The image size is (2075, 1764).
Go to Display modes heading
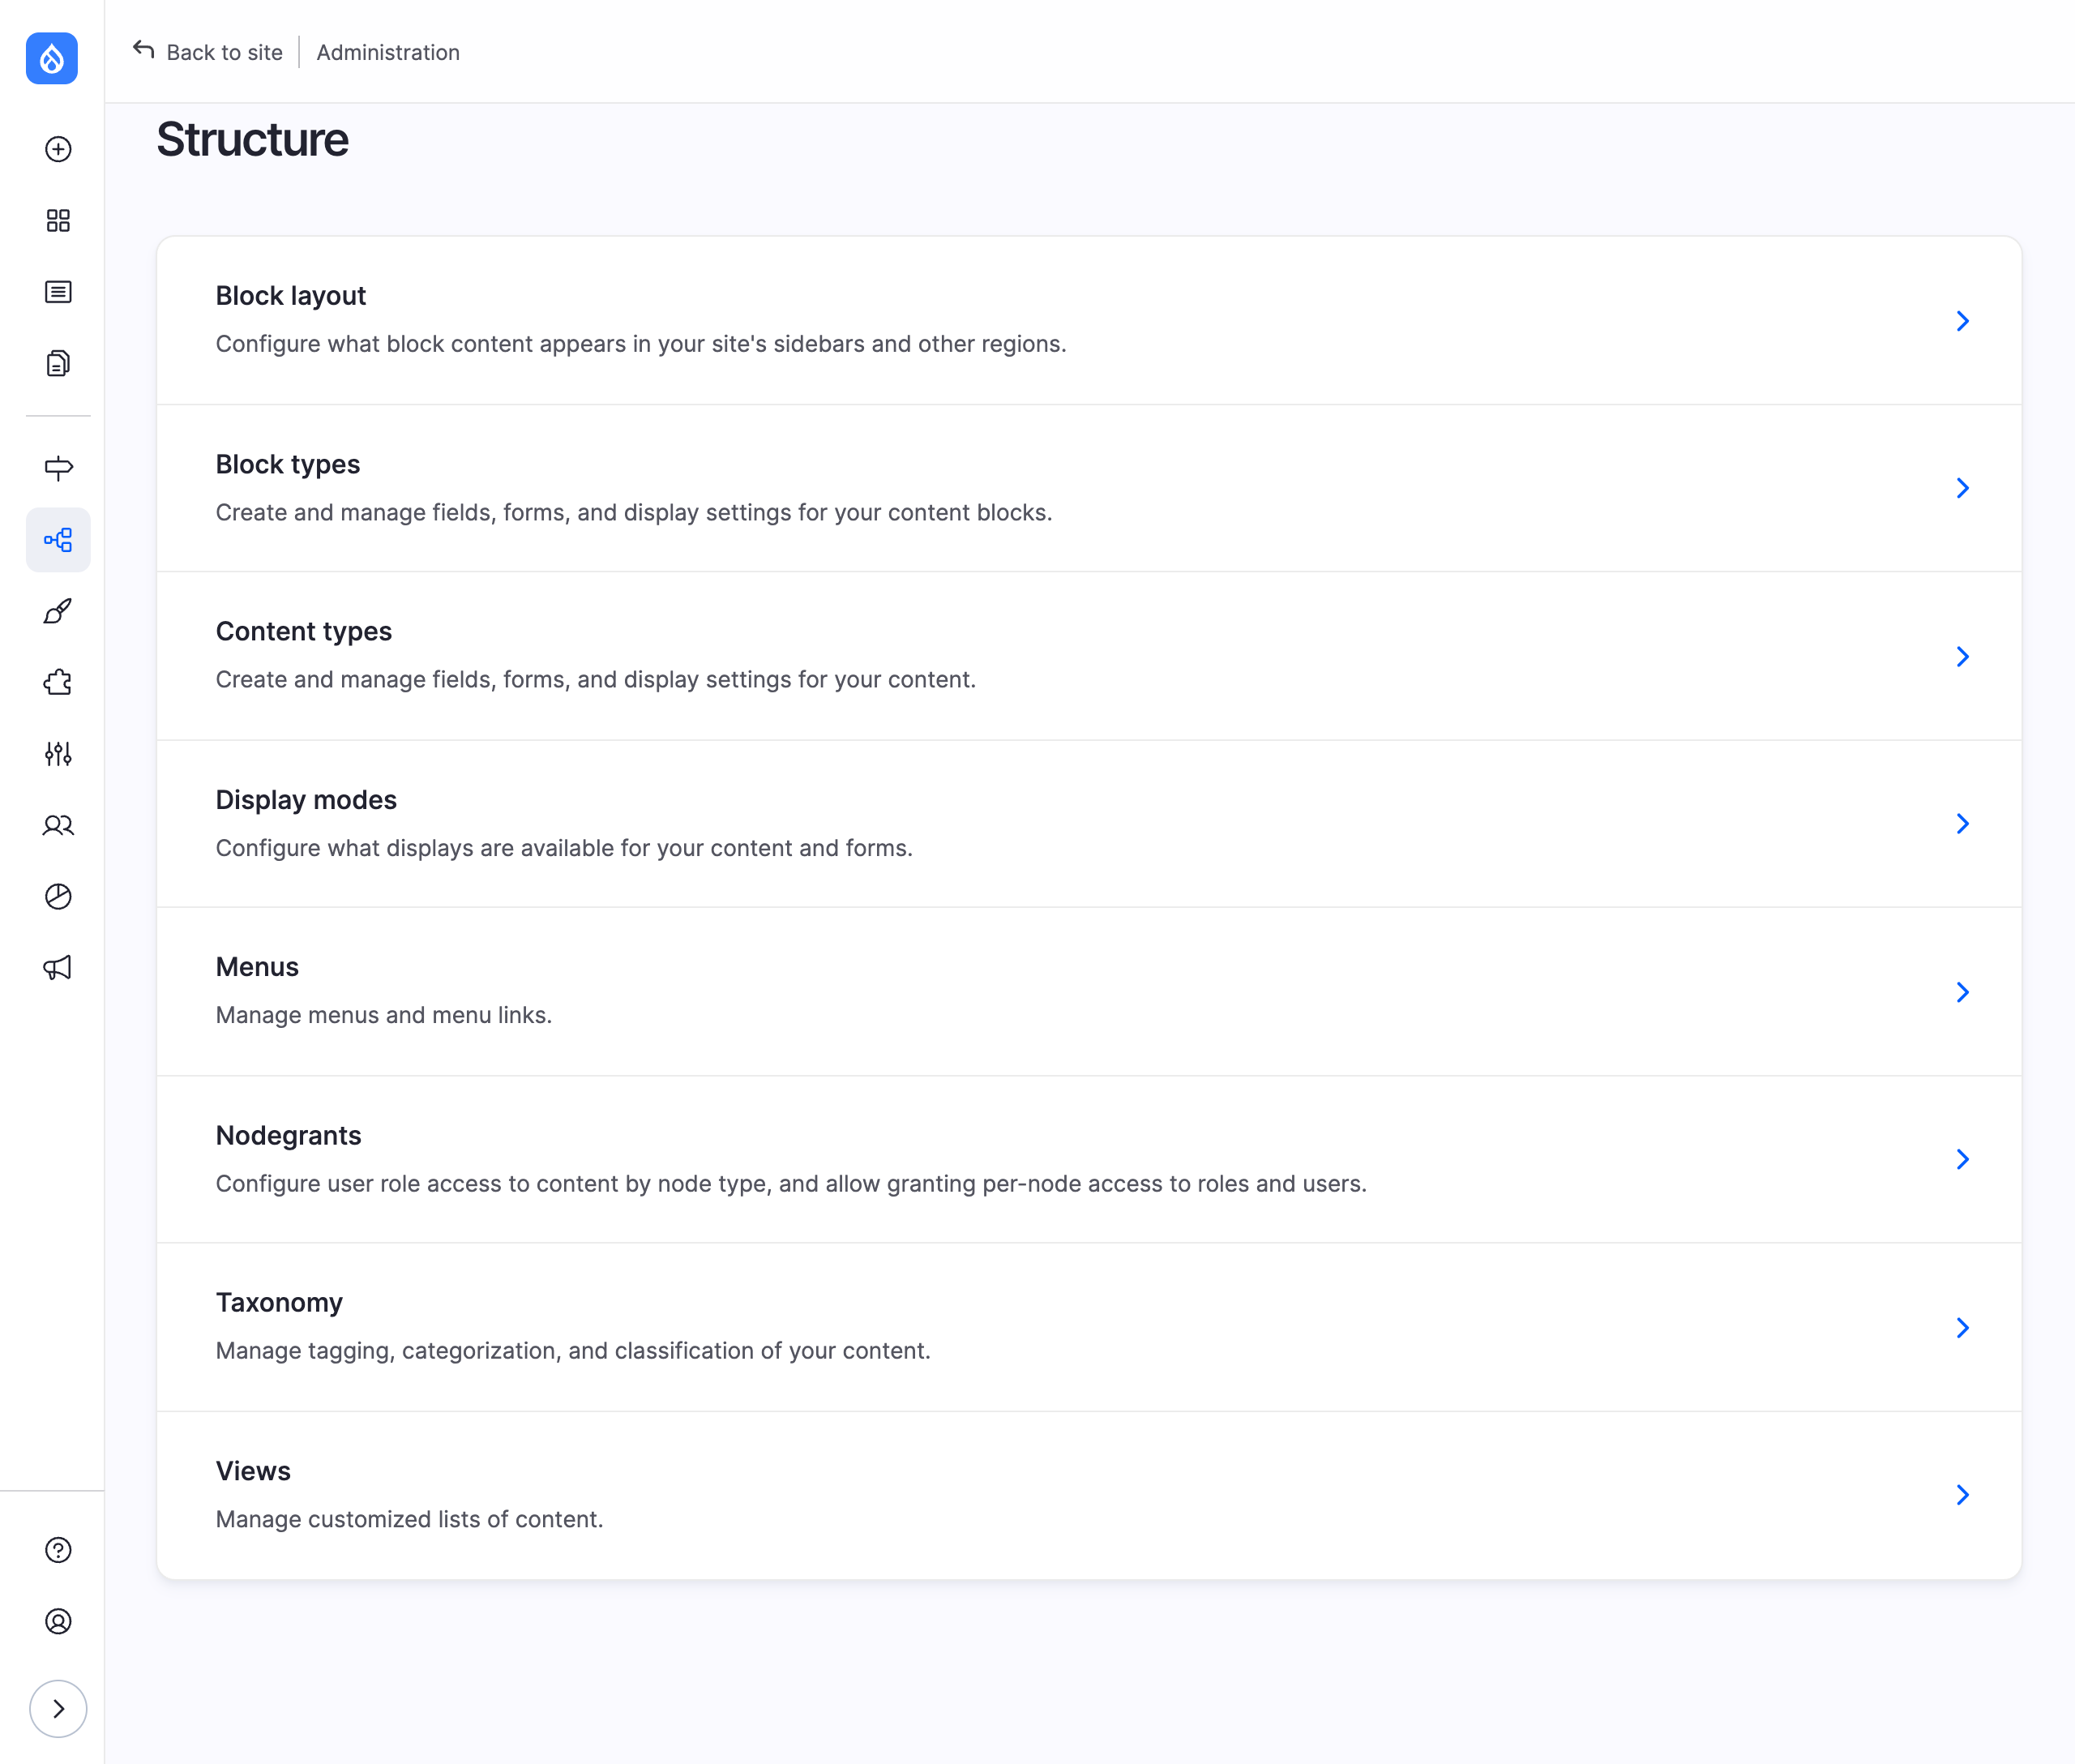click(306, 800)
